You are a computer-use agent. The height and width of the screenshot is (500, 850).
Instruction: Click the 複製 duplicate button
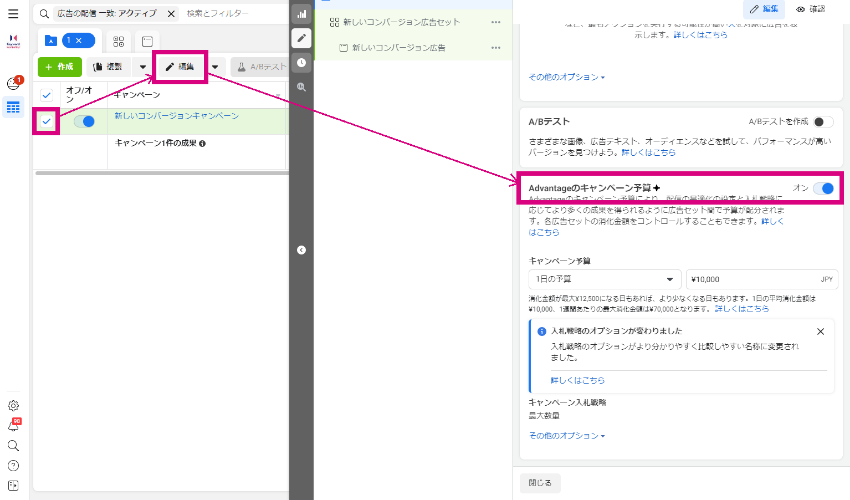pyautogui.click(x=108, y=67)
